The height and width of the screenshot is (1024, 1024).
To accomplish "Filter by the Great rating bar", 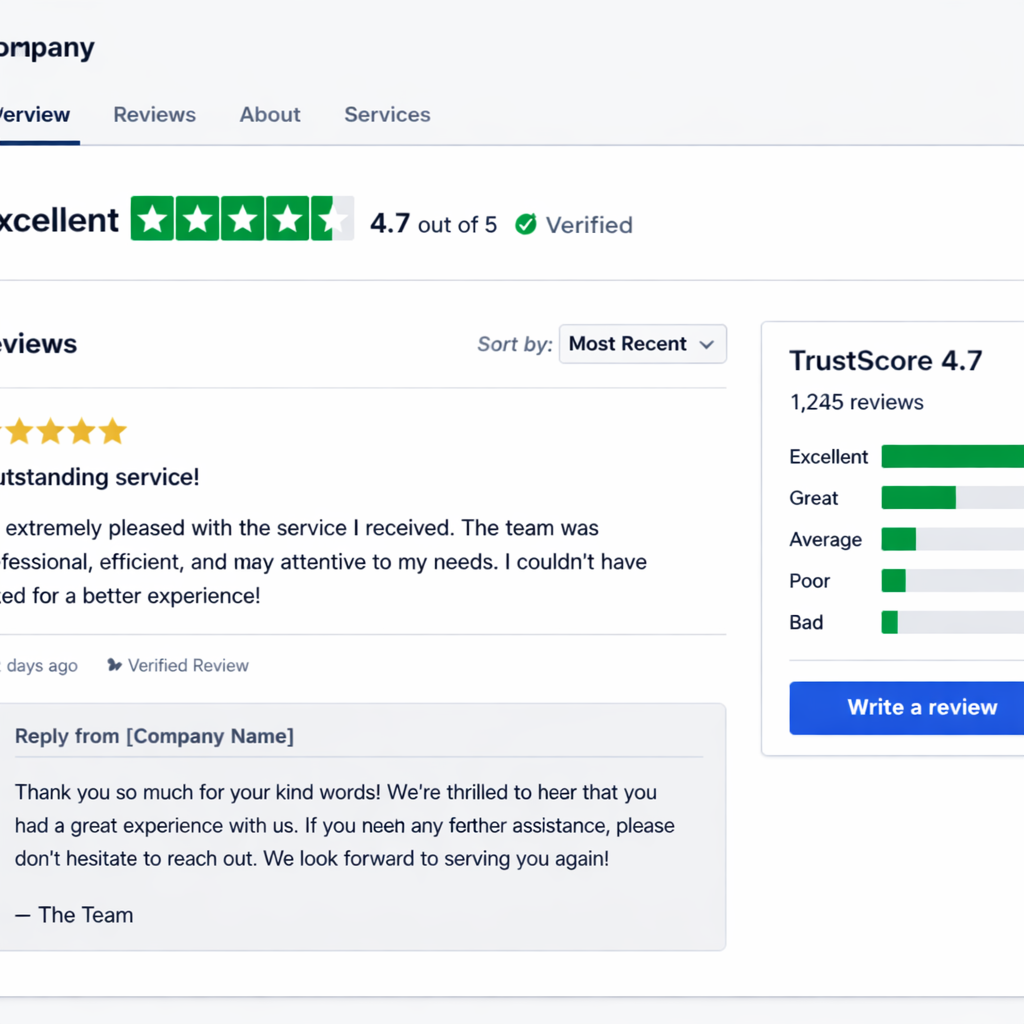I will coord(952,498).
